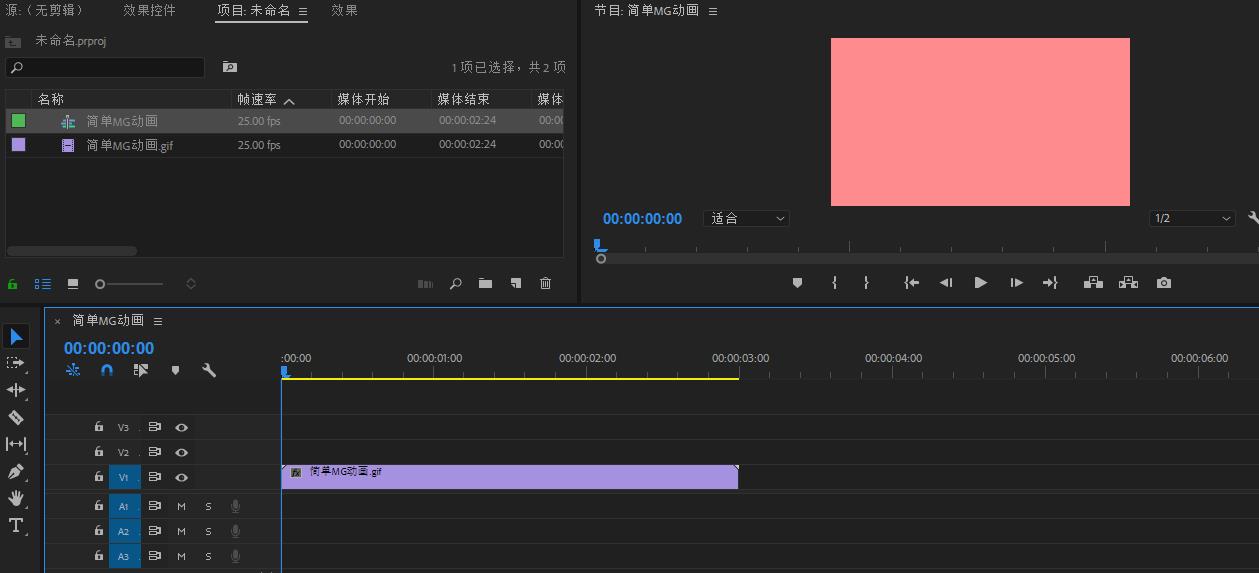
Task: Go to In point in Program monitor
Action: tap(911, 283)
